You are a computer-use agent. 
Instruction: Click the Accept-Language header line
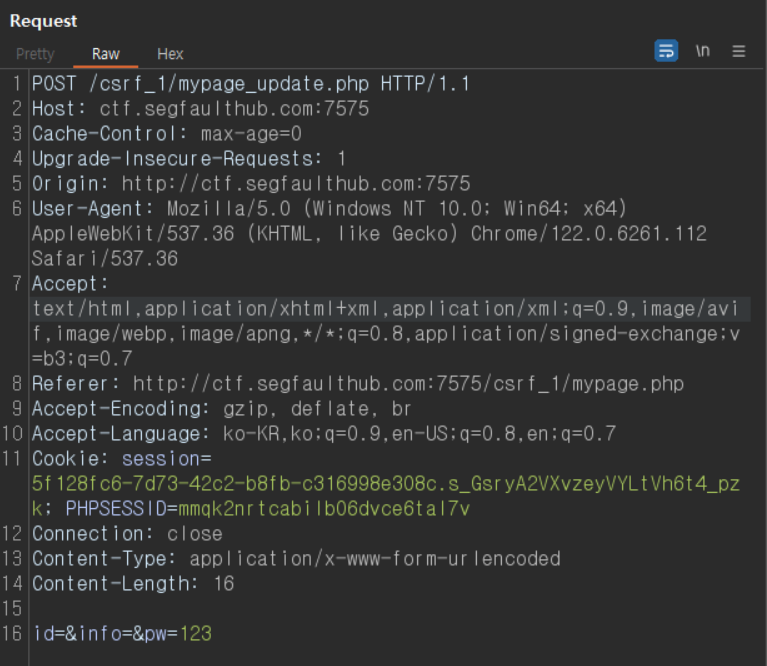[x=324, y=433]
